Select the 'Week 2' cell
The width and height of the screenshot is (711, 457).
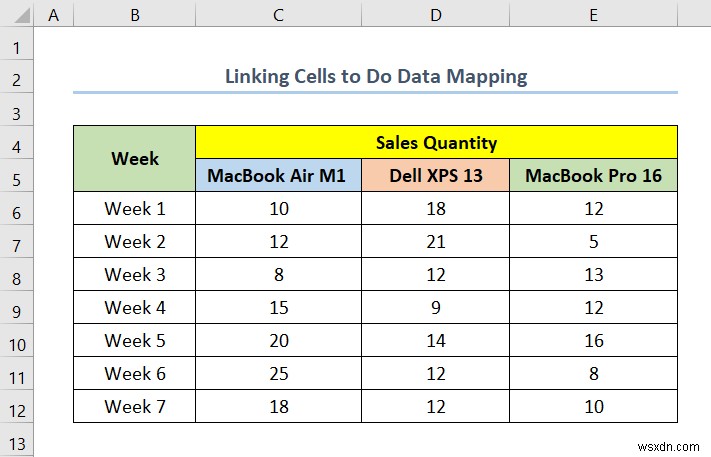coord(135,242)
